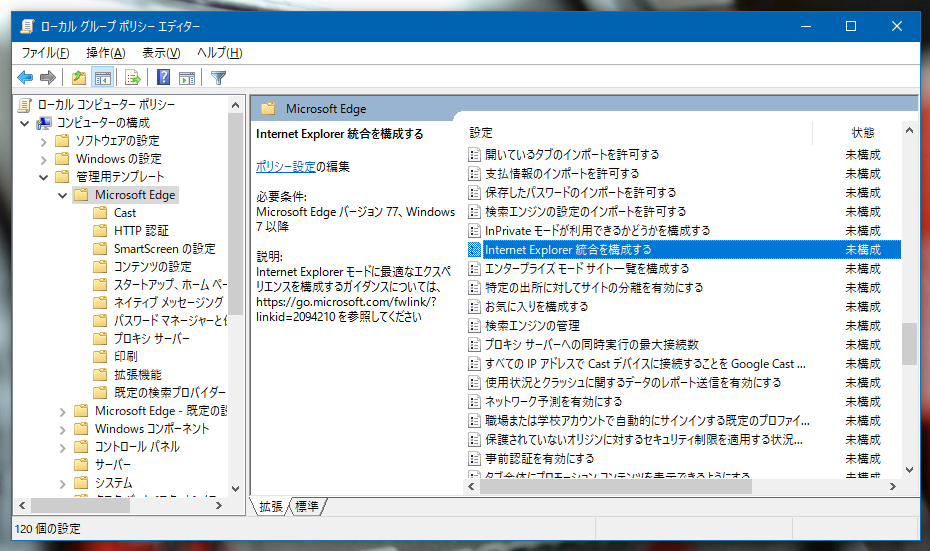
Task: Click the Filter funnel toolbar icon
Action: [218, 78]
